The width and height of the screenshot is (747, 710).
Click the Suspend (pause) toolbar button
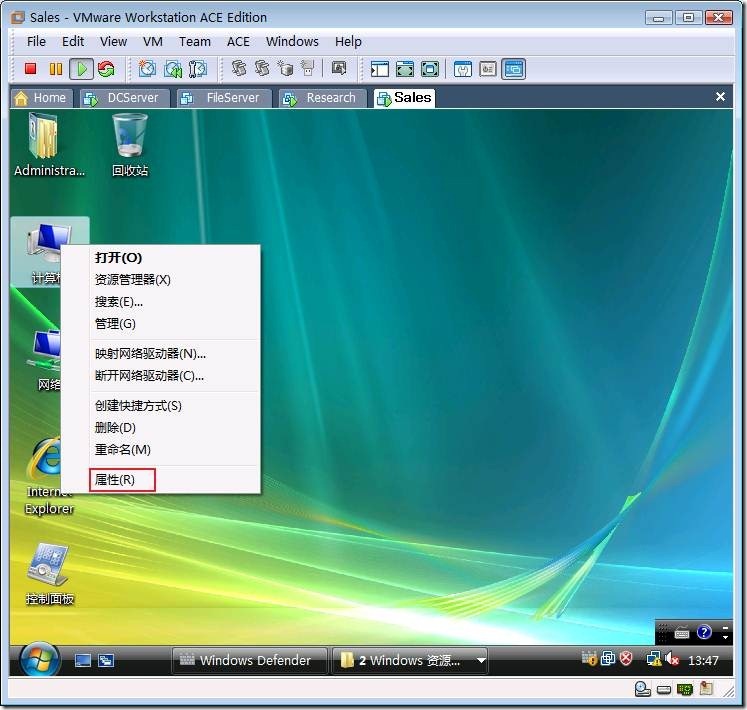click(x=56, y=69)
